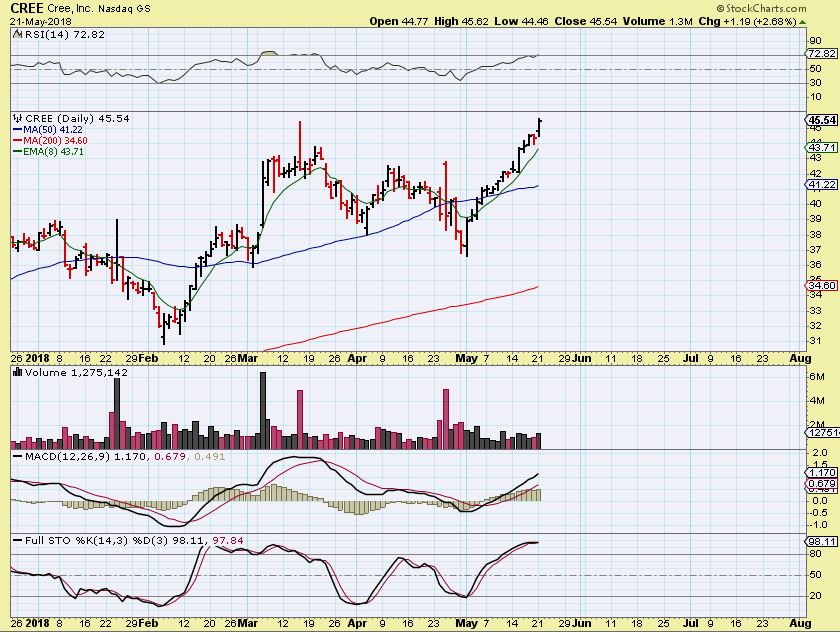Click the 43.71 EMA price tag

pos(822,147)
